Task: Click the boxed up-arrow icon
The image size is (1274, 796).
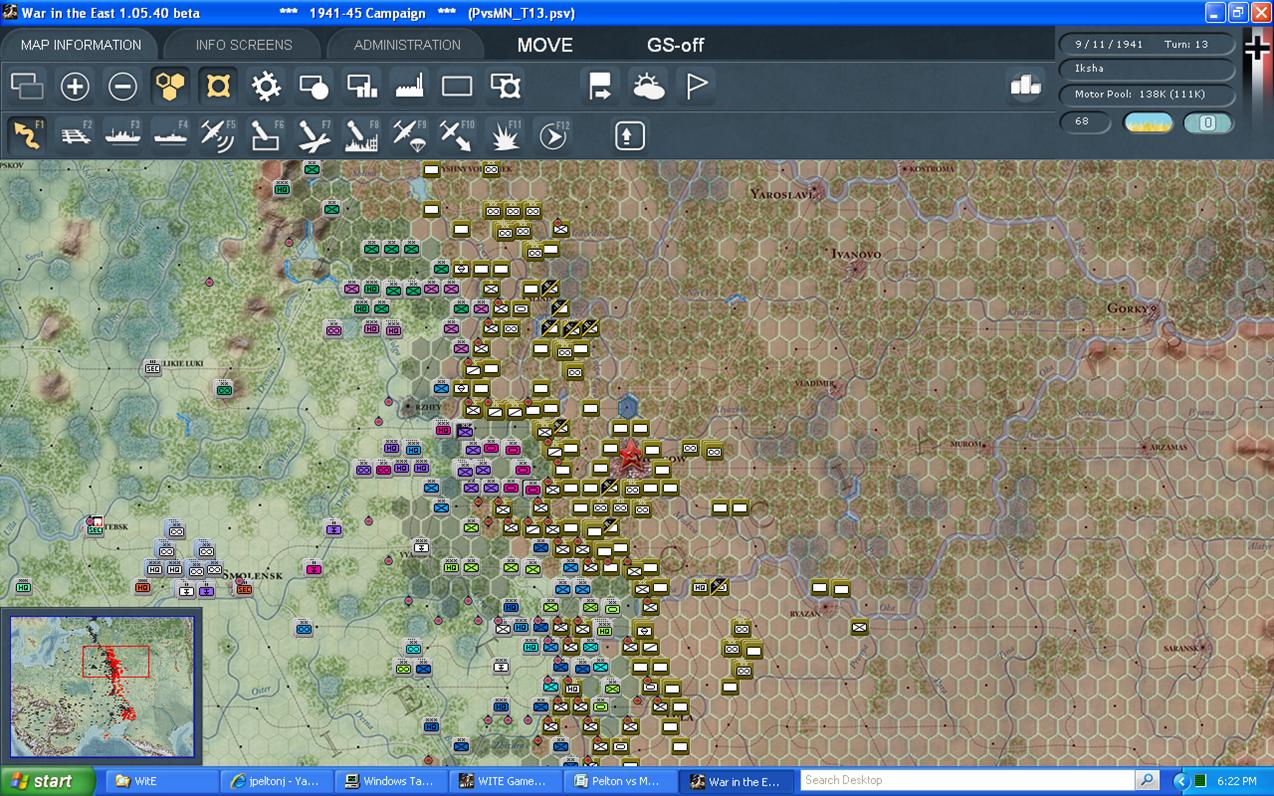Action: coord(630,135)
